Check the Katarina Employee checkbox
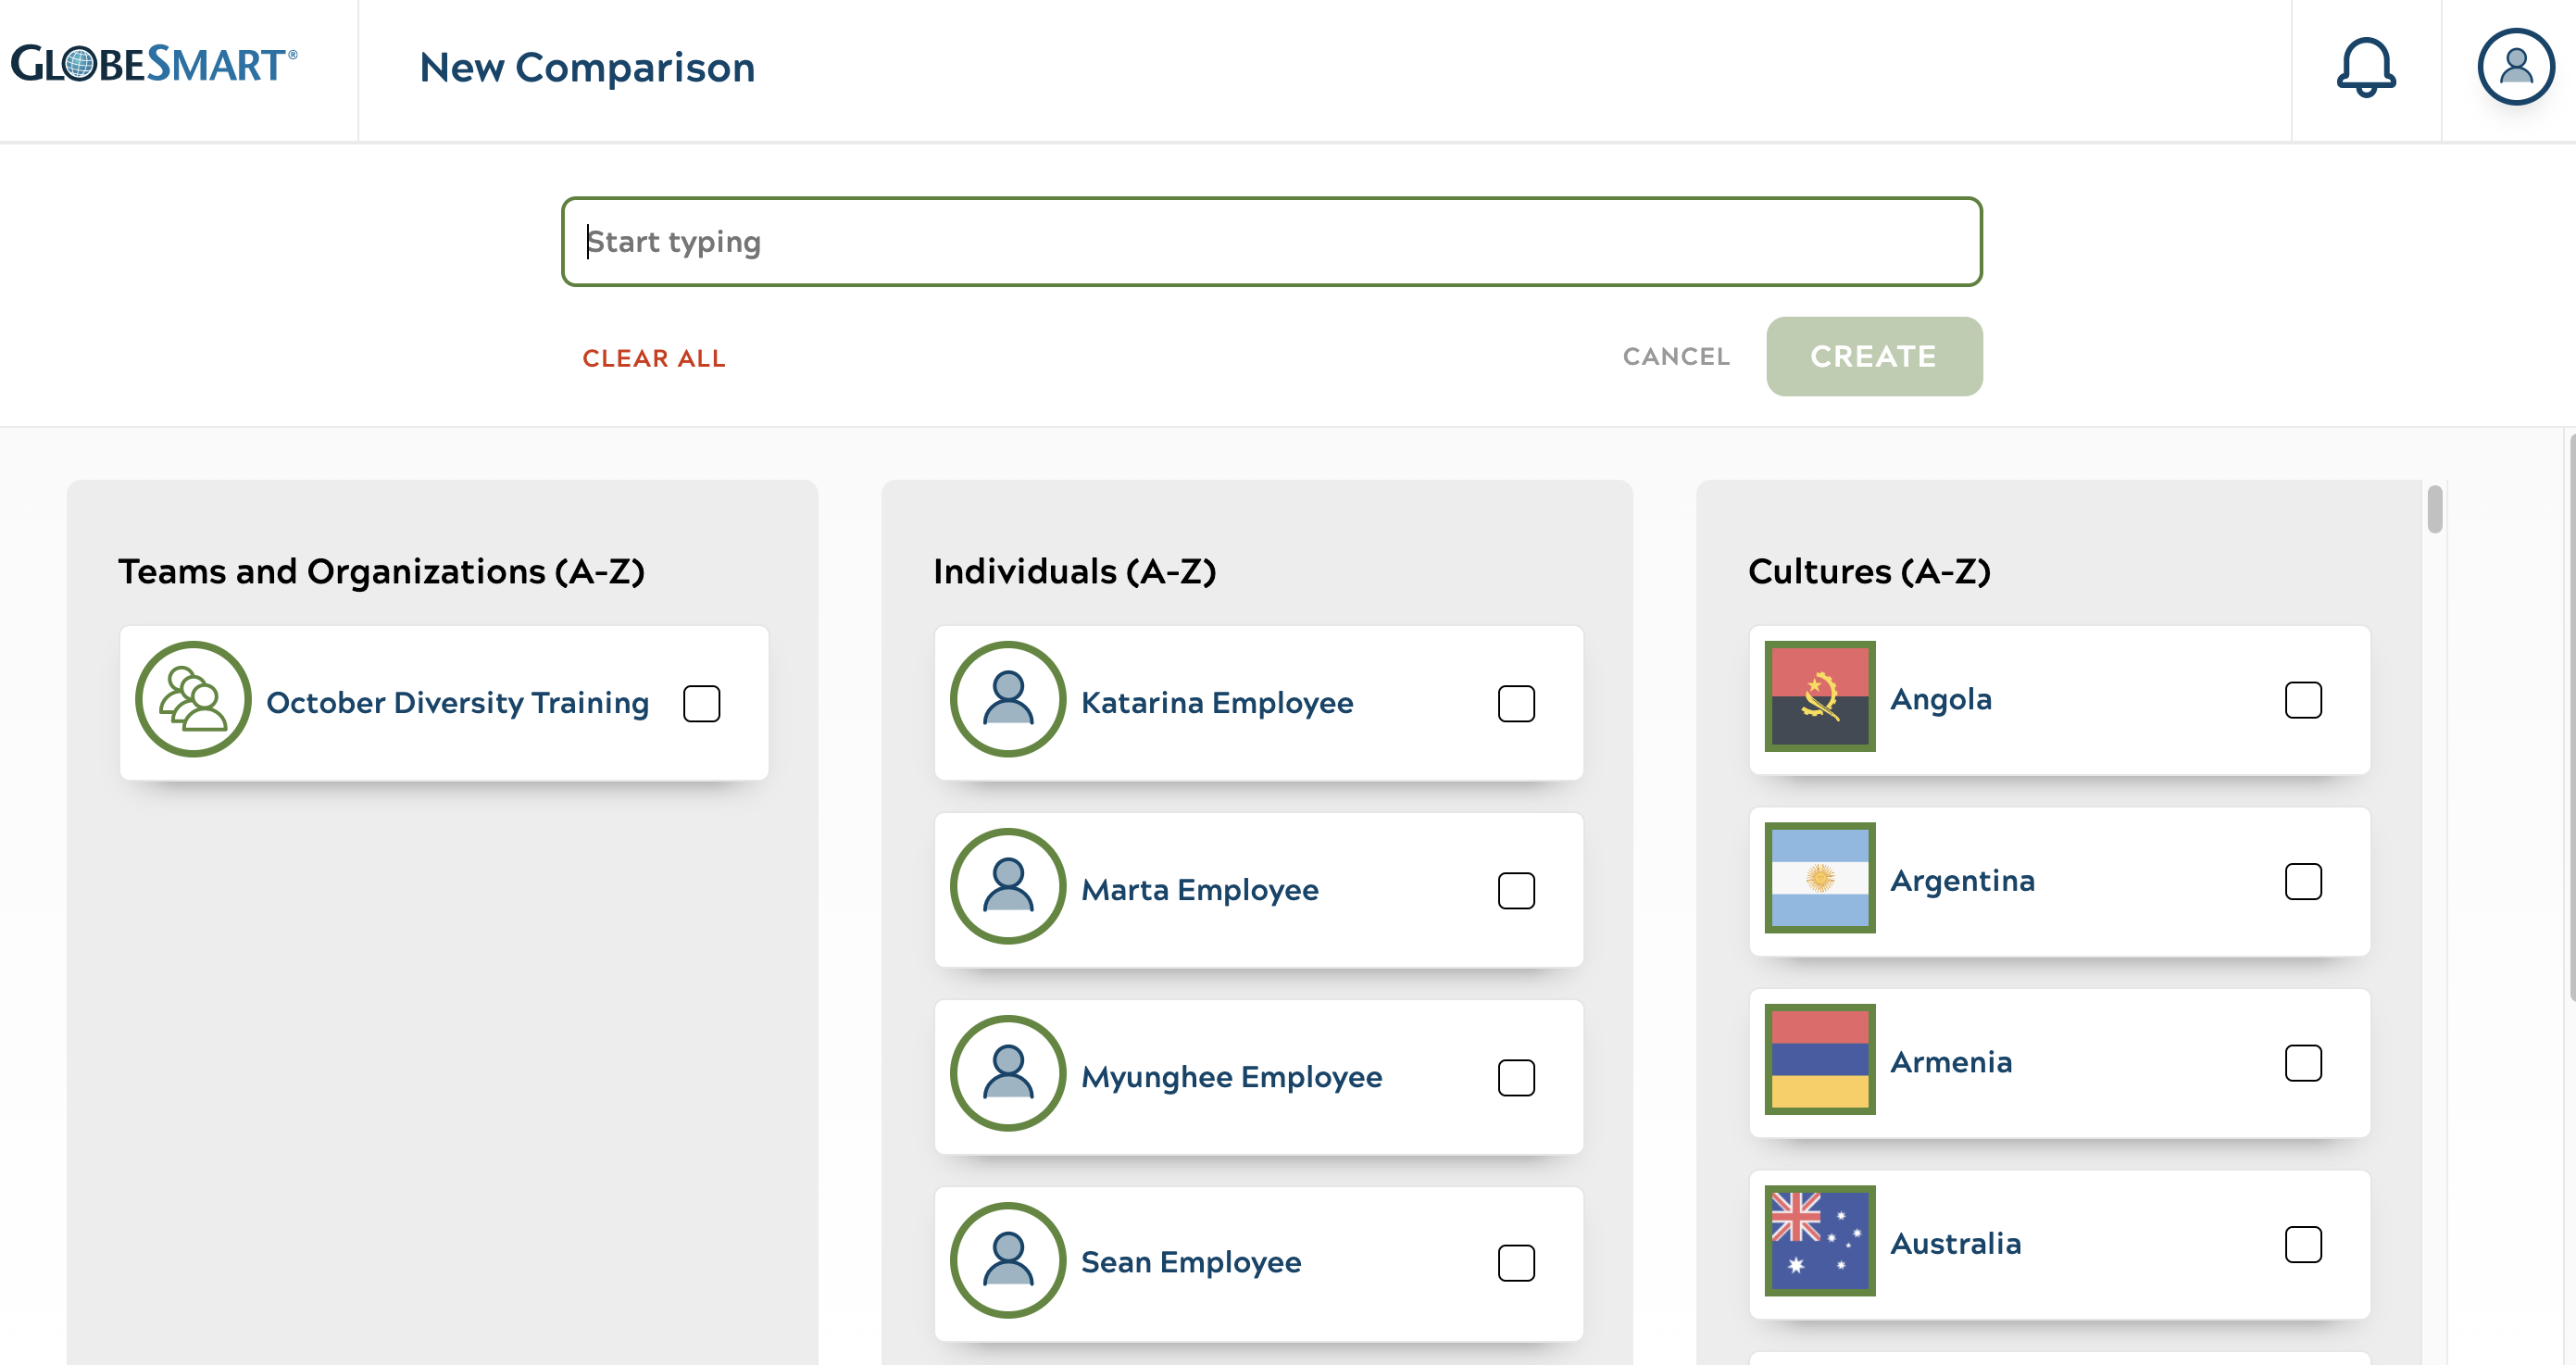Image resolution: width=2576 pixels, height=1365 pixels. 1516,703
